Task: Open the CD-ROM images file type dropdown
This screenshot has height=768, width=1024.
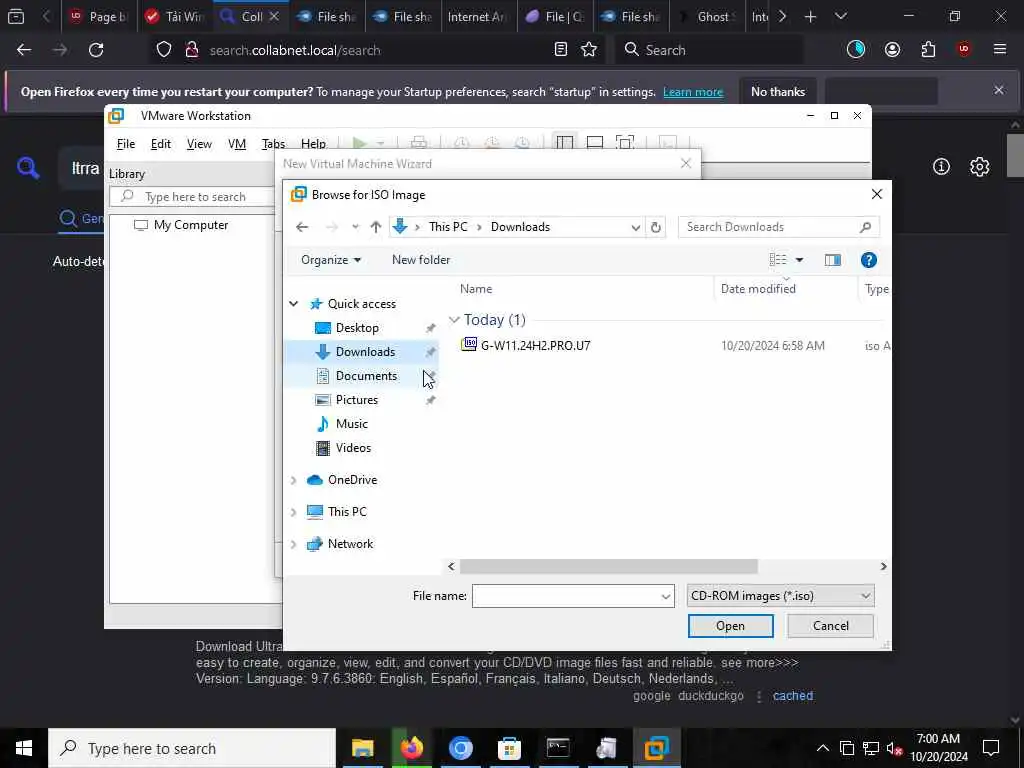Action: [780, 596]
